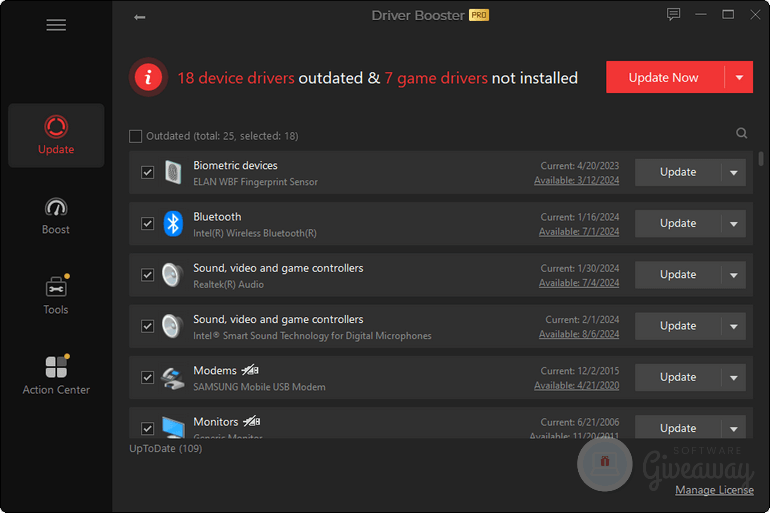Open Available: 3/12/2024 link
The width and height of the screenshot is (770, 513).
[x=577, y=180]
